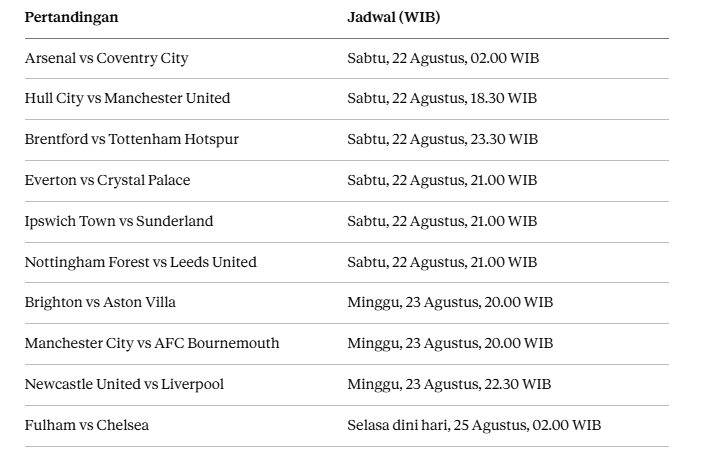Click the Everton vs Crystal Palace match
Screen dimensions: 714x457
coord(107,180)
